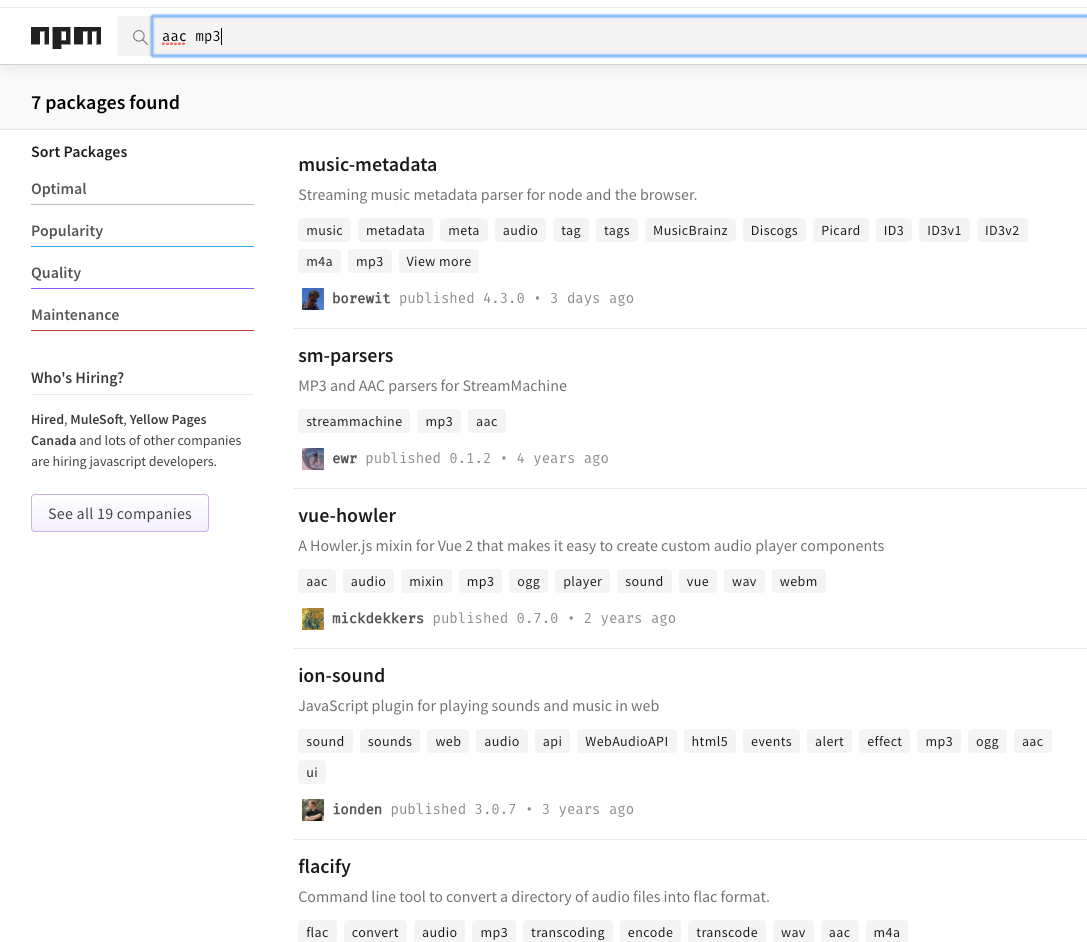The width and height of the screenshot is (1087, 942).
Task: Select the effect tag
Action: click(x=885, y=742)
